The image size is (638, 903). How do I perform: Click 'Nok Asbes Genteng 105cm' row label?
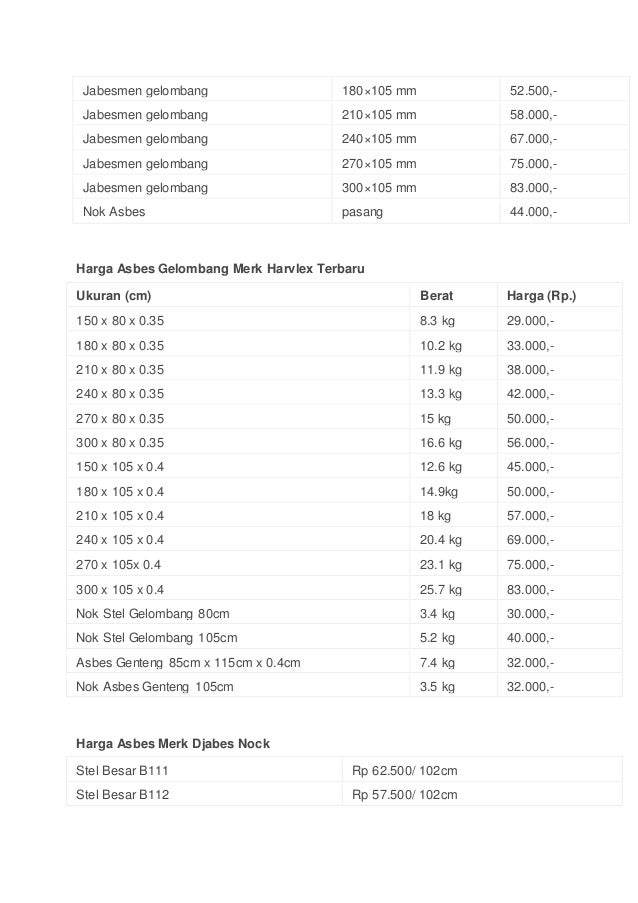click(x=154, y=686)
